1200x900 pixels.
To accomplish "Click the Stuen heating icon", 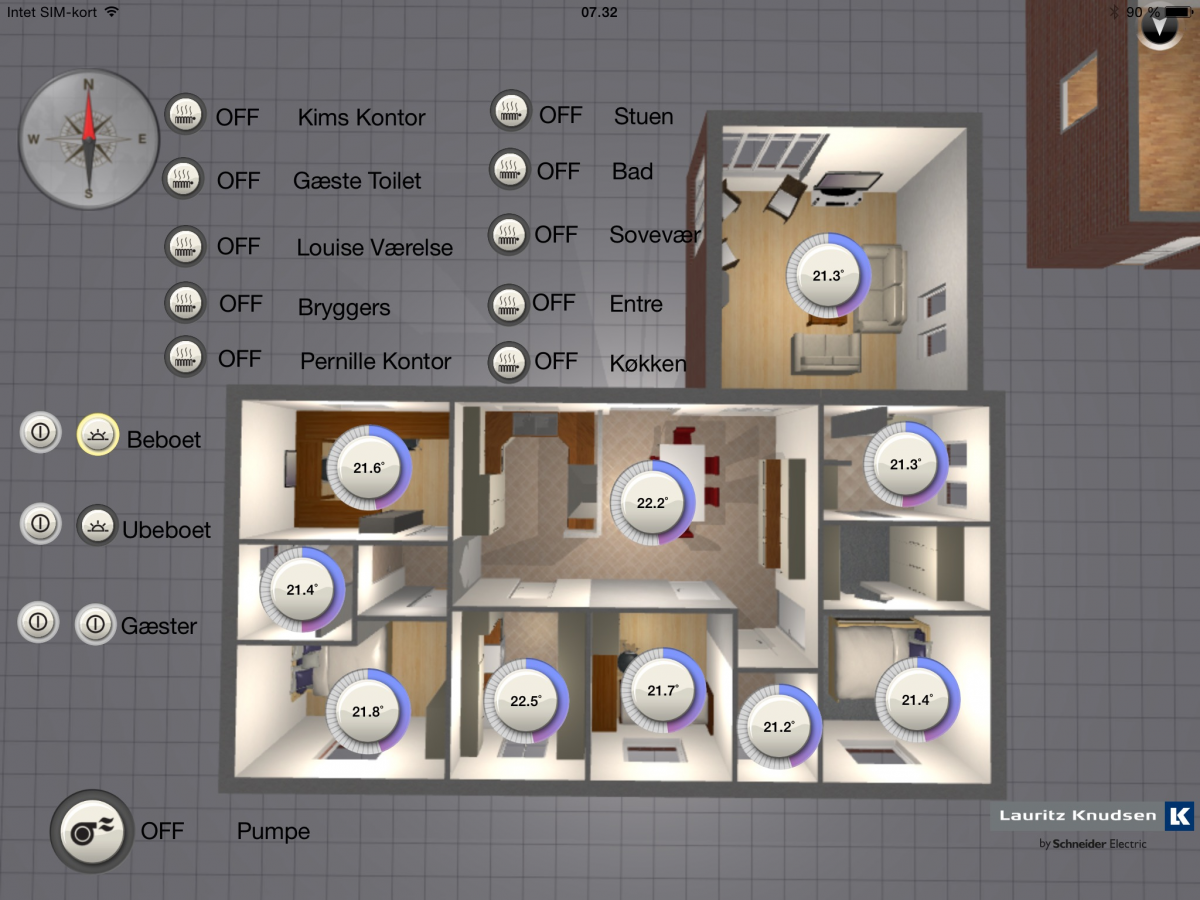I will (x=510, y=110).
